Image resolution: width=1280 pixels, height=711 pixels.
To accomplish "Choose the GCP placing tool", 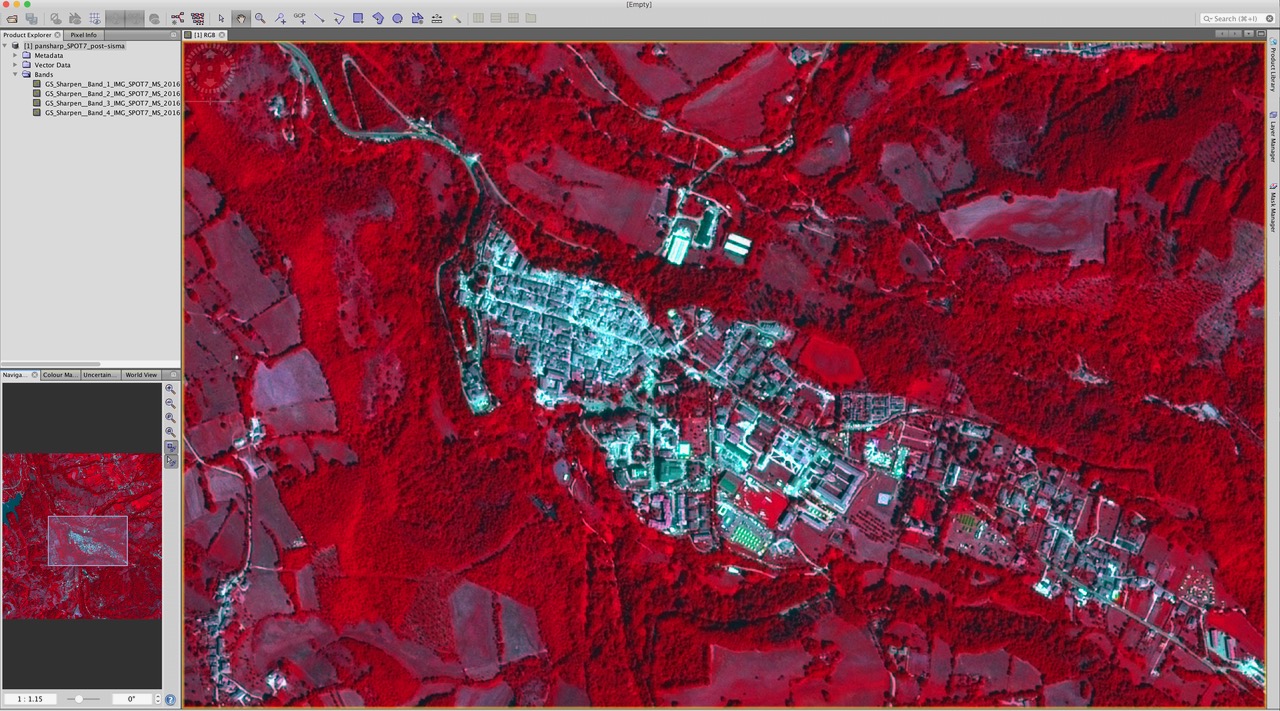I will pos(299,18).
